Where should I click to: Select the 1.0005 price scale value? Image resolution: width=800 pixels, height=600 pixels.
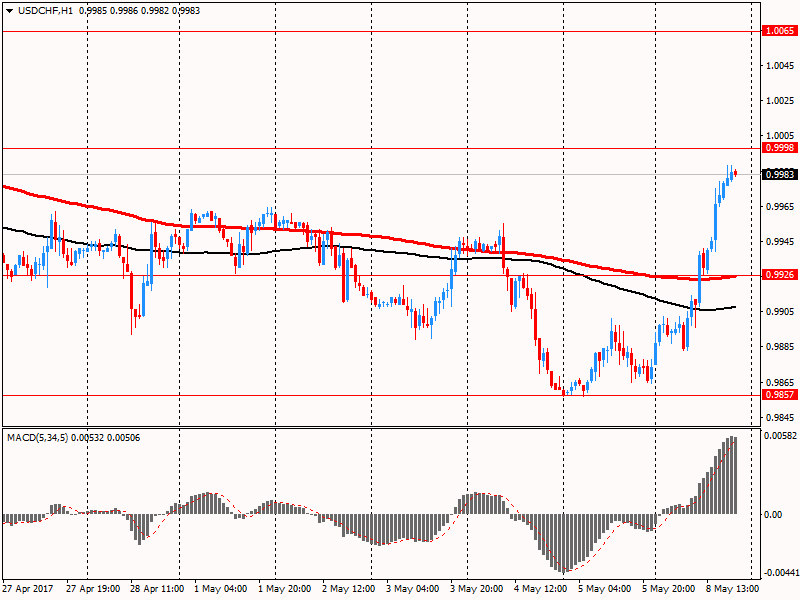(x=781, y=136)
